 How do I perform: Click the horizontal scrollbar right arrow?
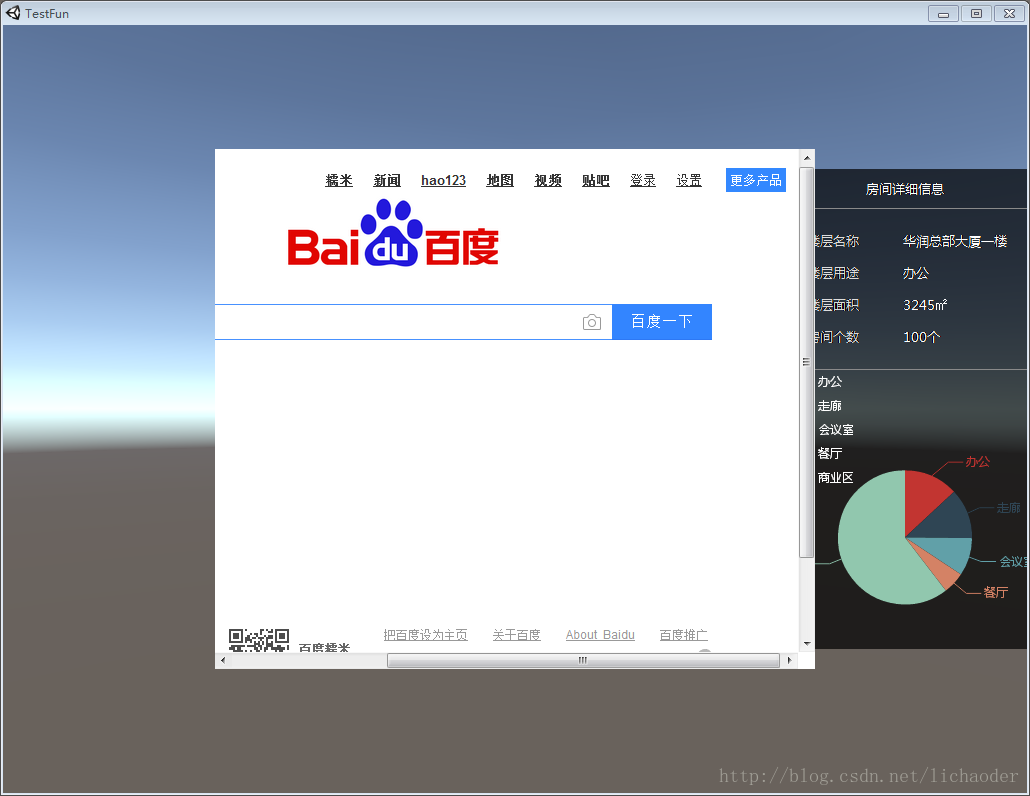coord(789,660)
